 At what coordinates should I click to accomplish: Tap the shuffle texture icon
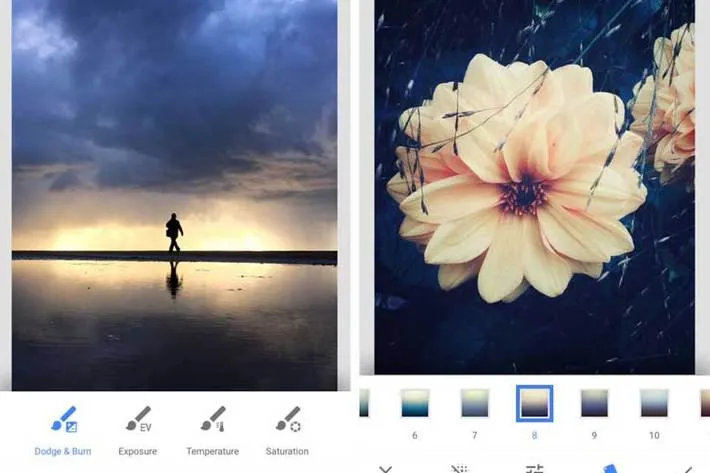[460, 469]
